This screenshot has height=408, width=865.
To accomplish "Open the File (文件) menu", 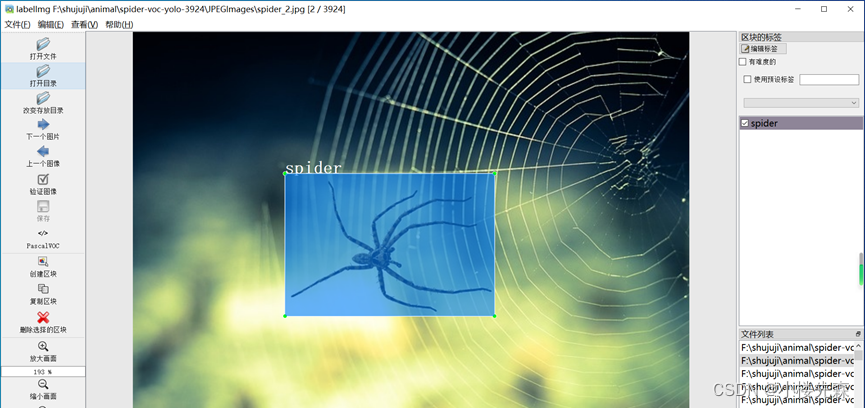I will click(17, 25).
